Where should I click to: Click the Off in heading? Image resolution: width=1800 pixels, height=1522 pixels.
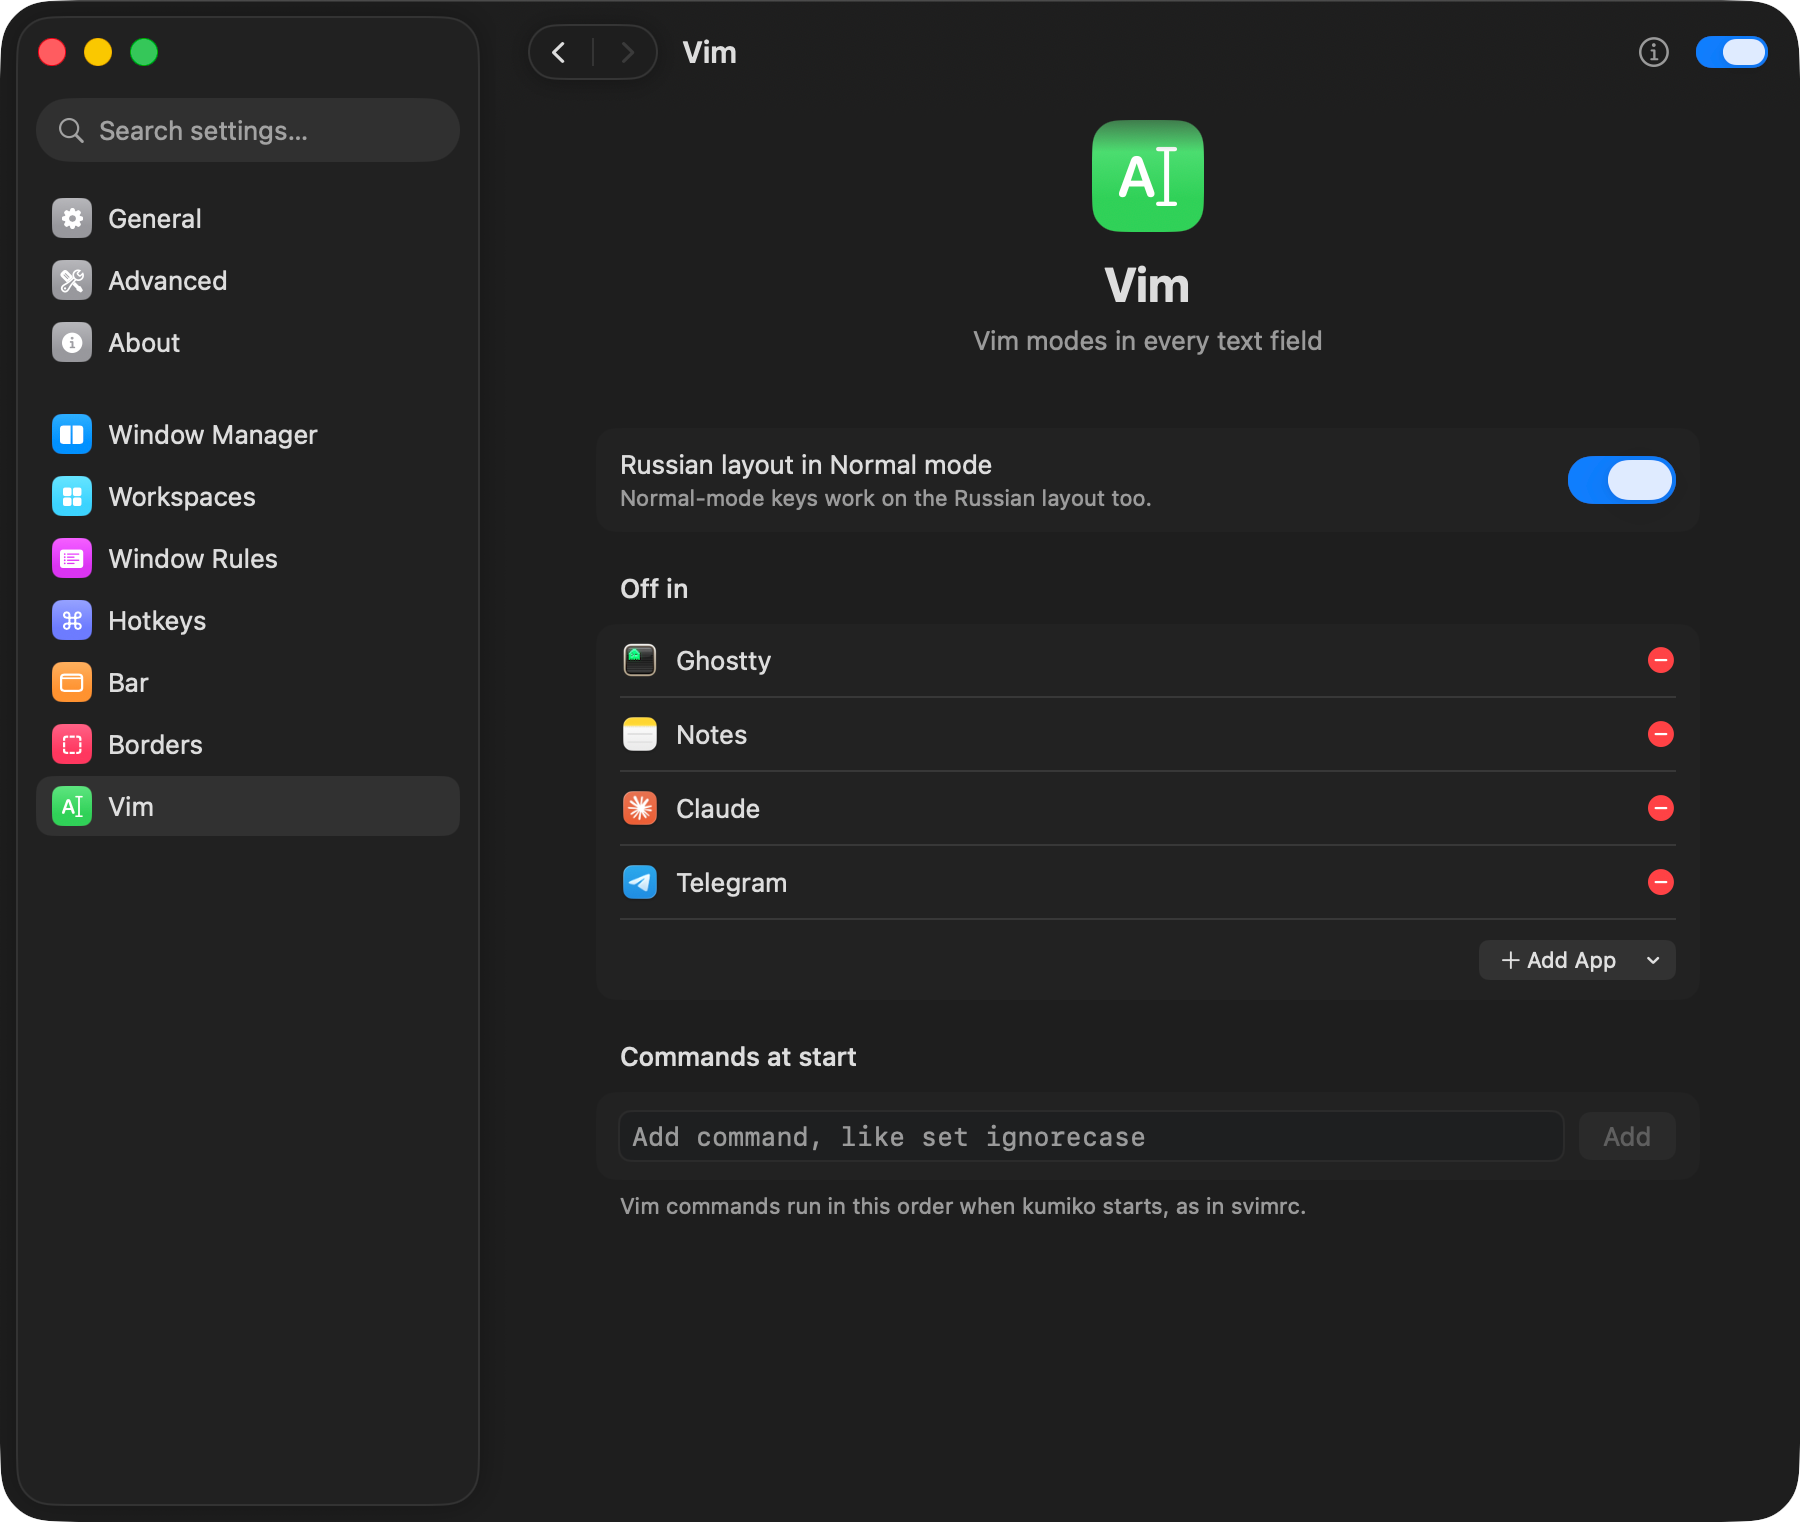coord(654,589)
